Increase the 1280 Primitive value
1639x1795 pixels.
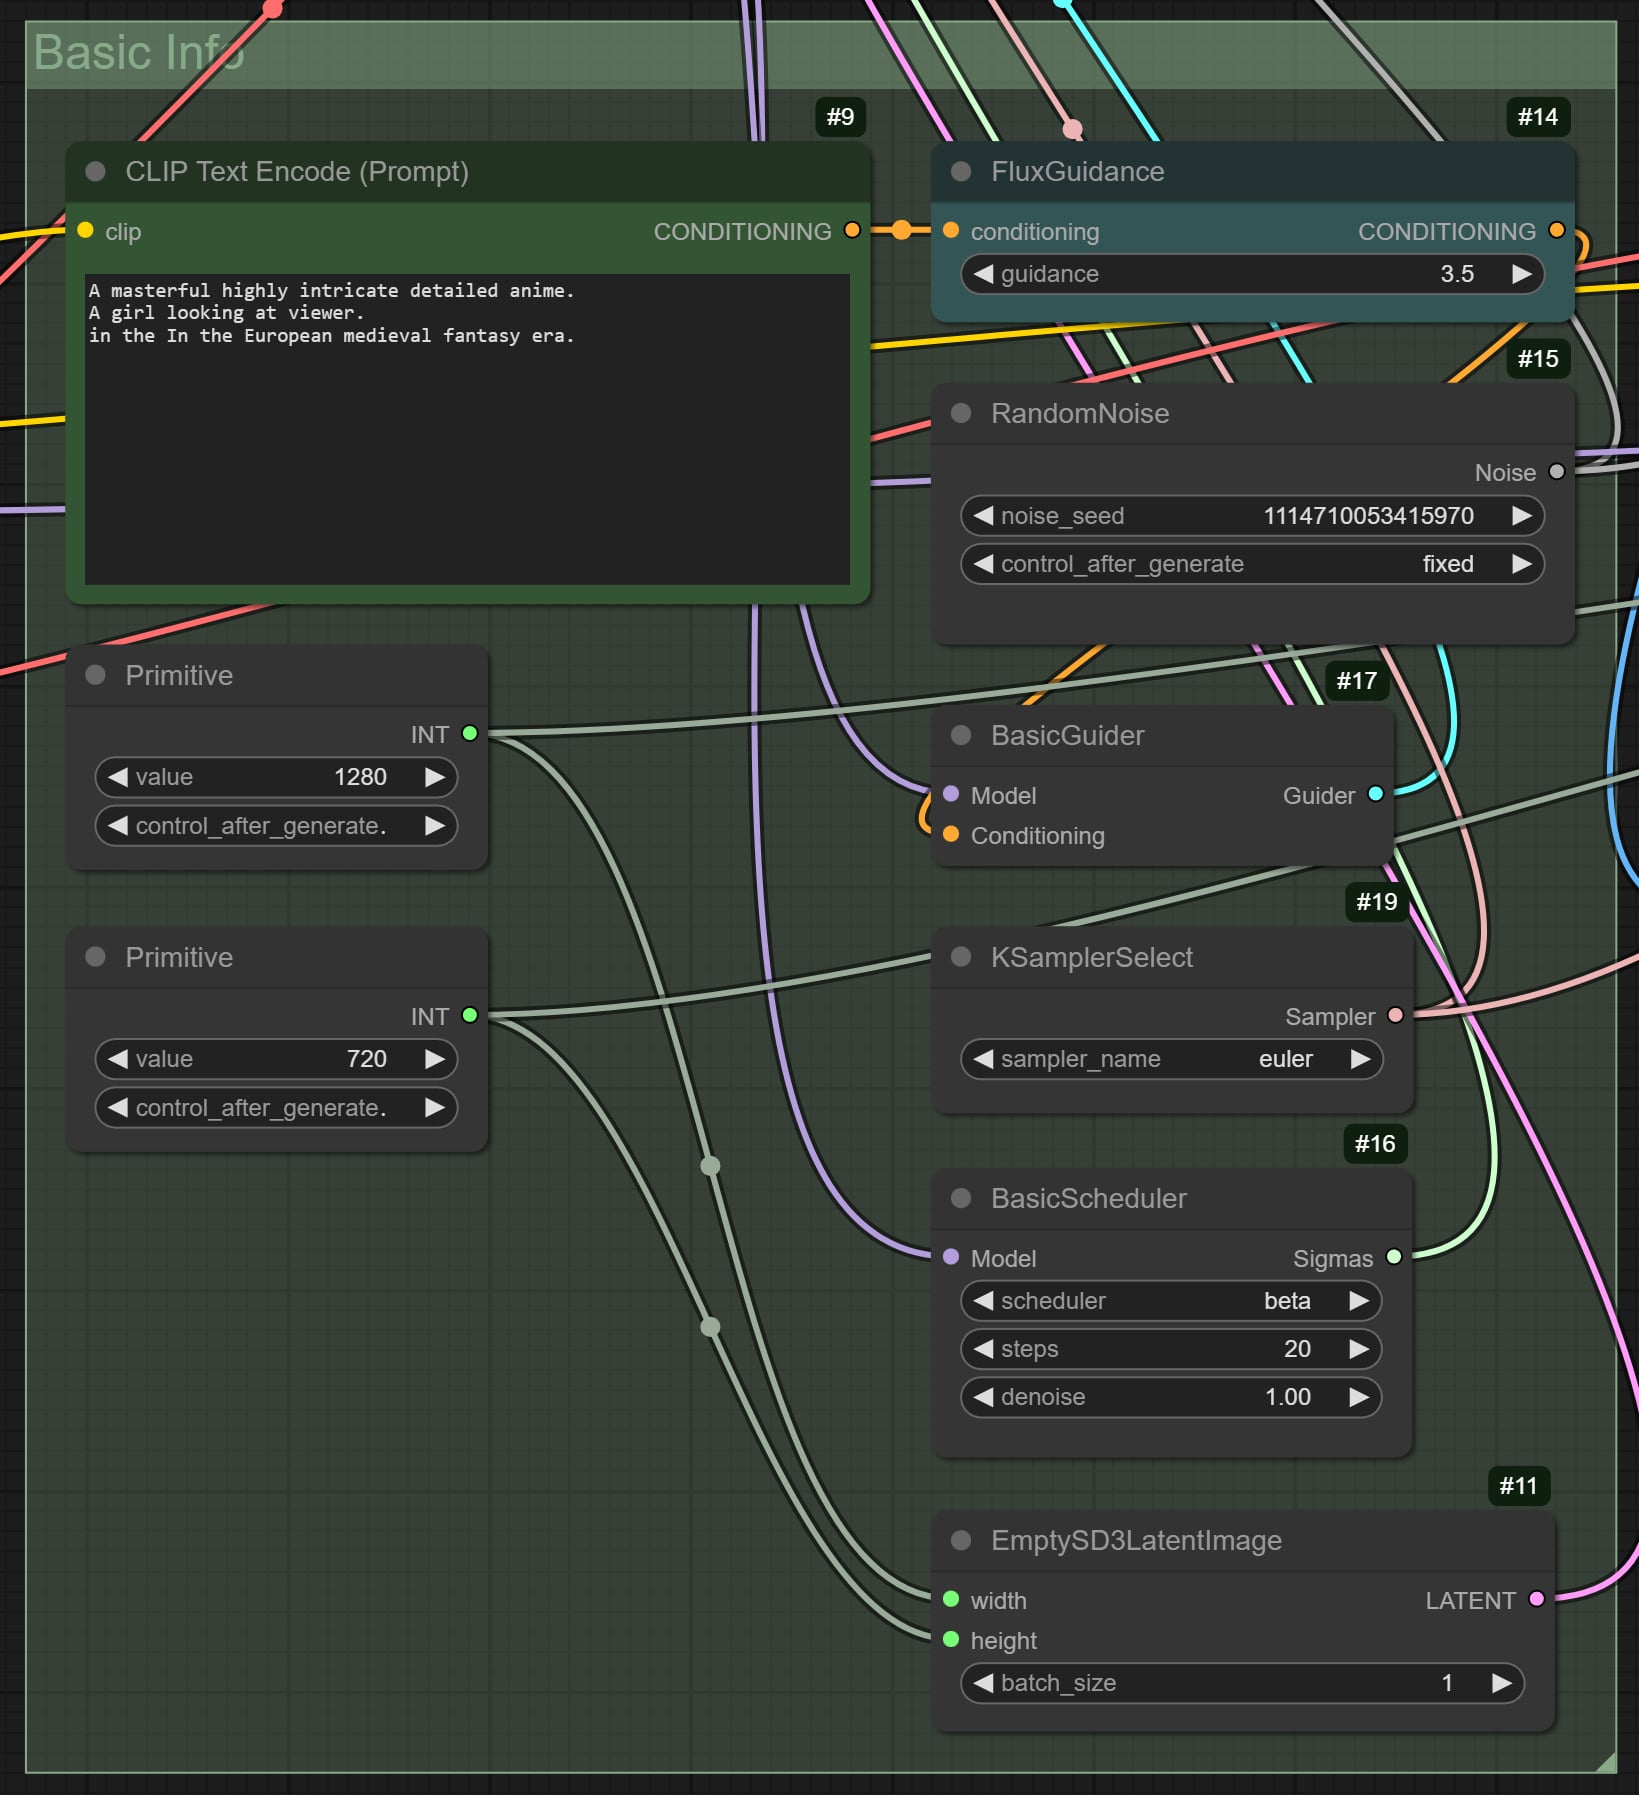[x=434, y=777]
